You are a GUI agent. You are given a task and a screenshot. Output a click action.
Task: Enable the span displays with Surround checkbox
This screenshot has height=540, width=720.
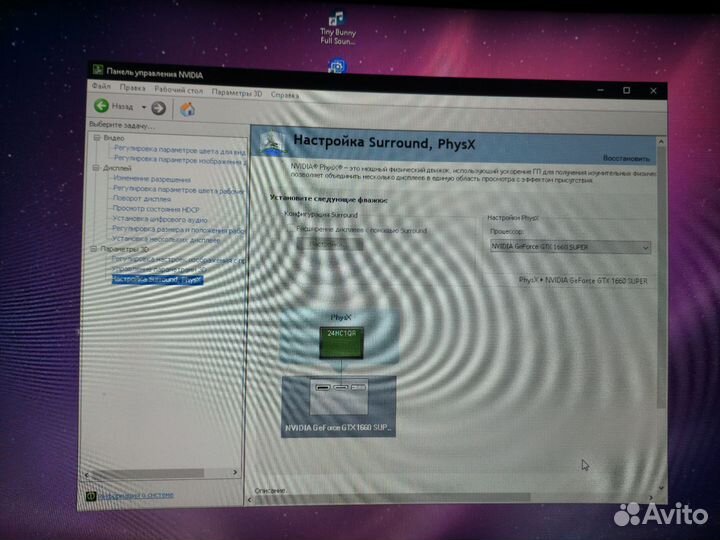[x=291, y=230]
